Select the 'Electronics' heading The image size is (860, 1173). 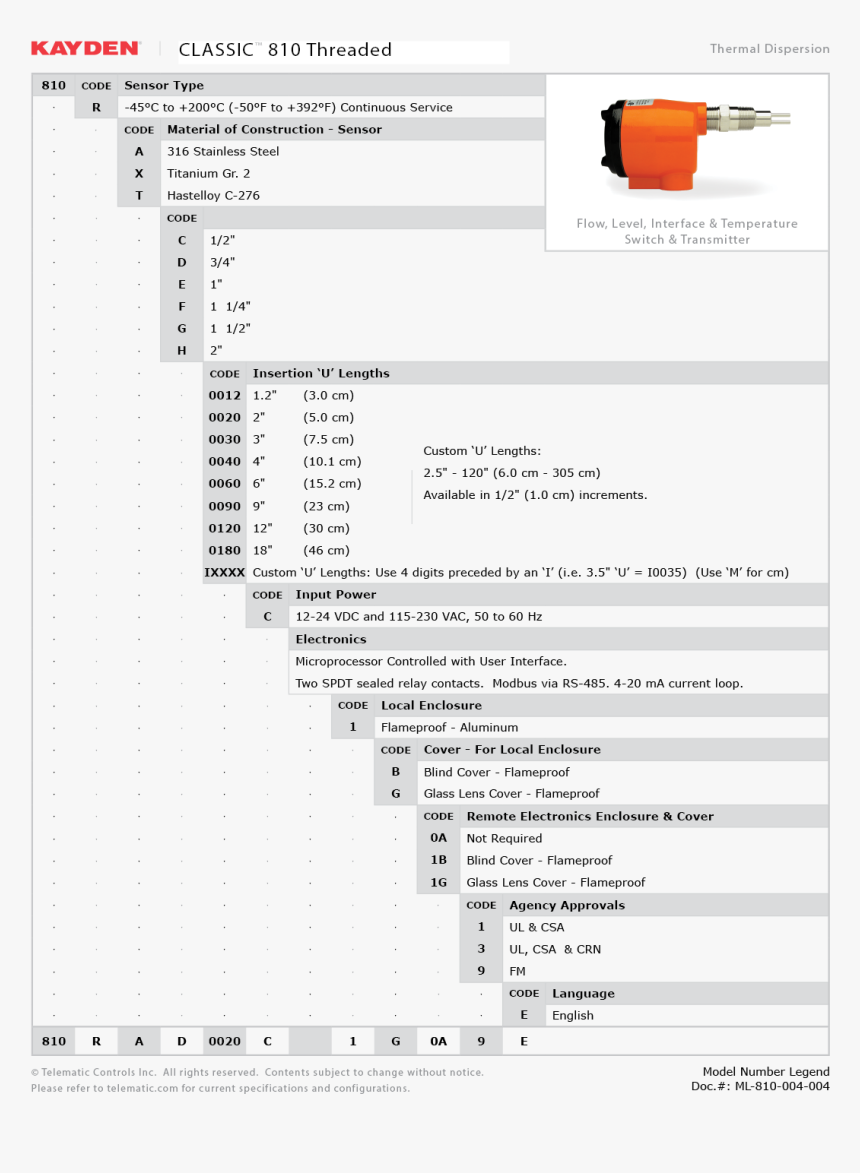pyautogui.click(x=331, y=640)
